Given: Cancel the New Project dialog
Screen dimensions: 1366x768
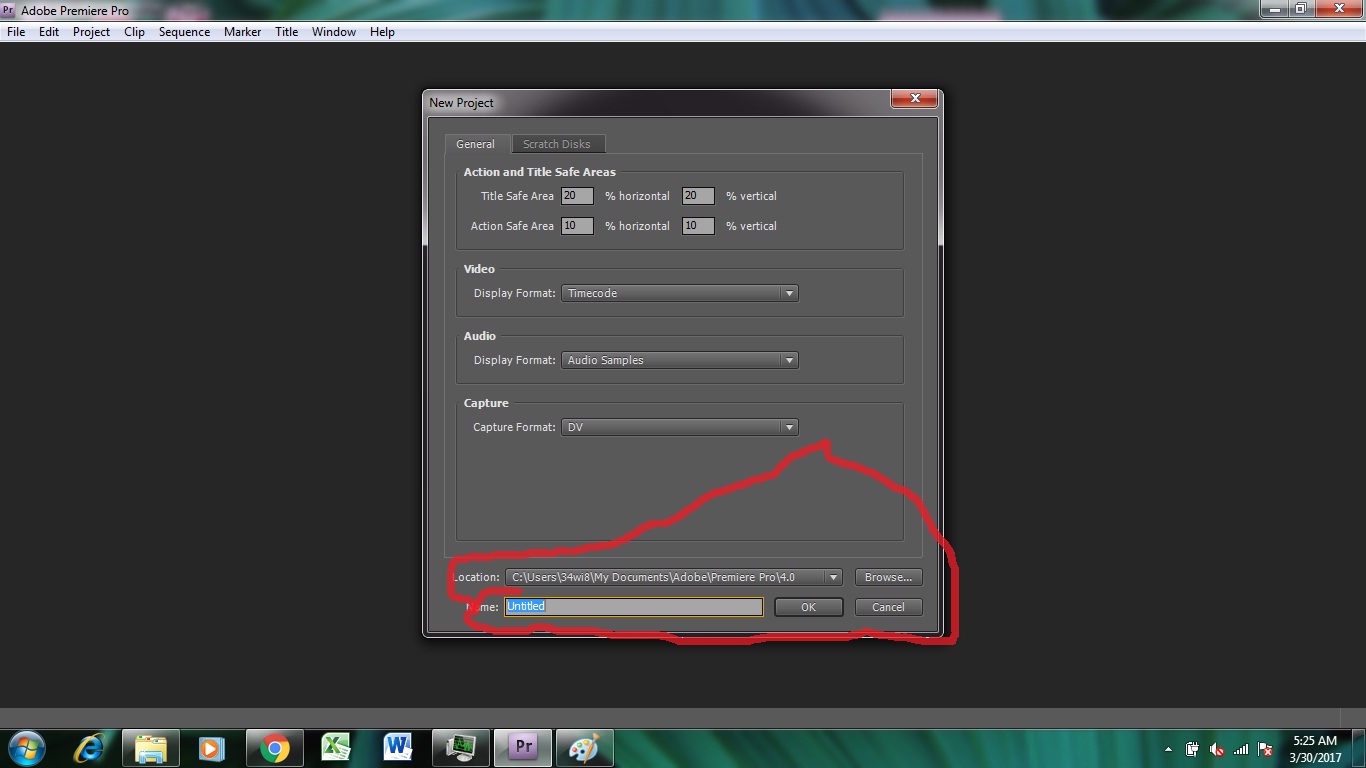Looking at the screenshot, I should (888, 607).
